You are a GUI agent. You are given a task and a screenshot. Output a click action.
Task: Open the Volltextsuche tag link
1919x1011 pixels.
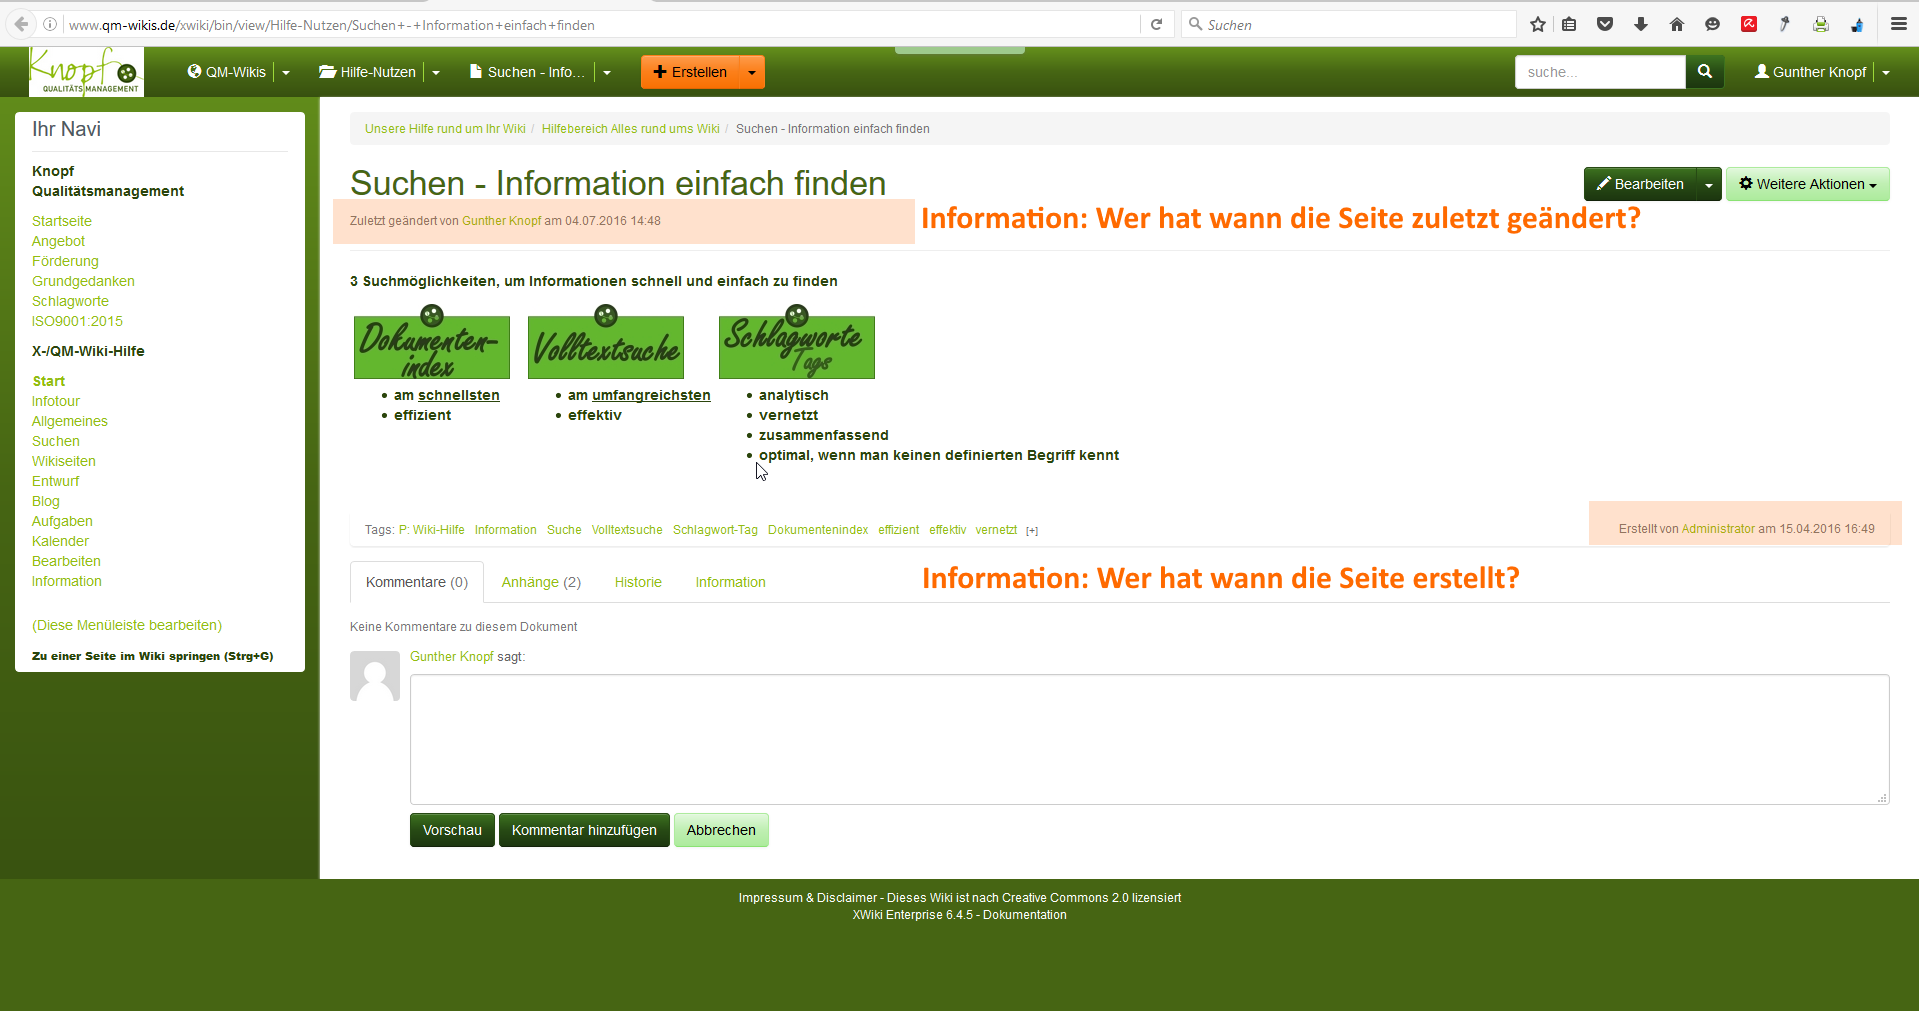627,530
